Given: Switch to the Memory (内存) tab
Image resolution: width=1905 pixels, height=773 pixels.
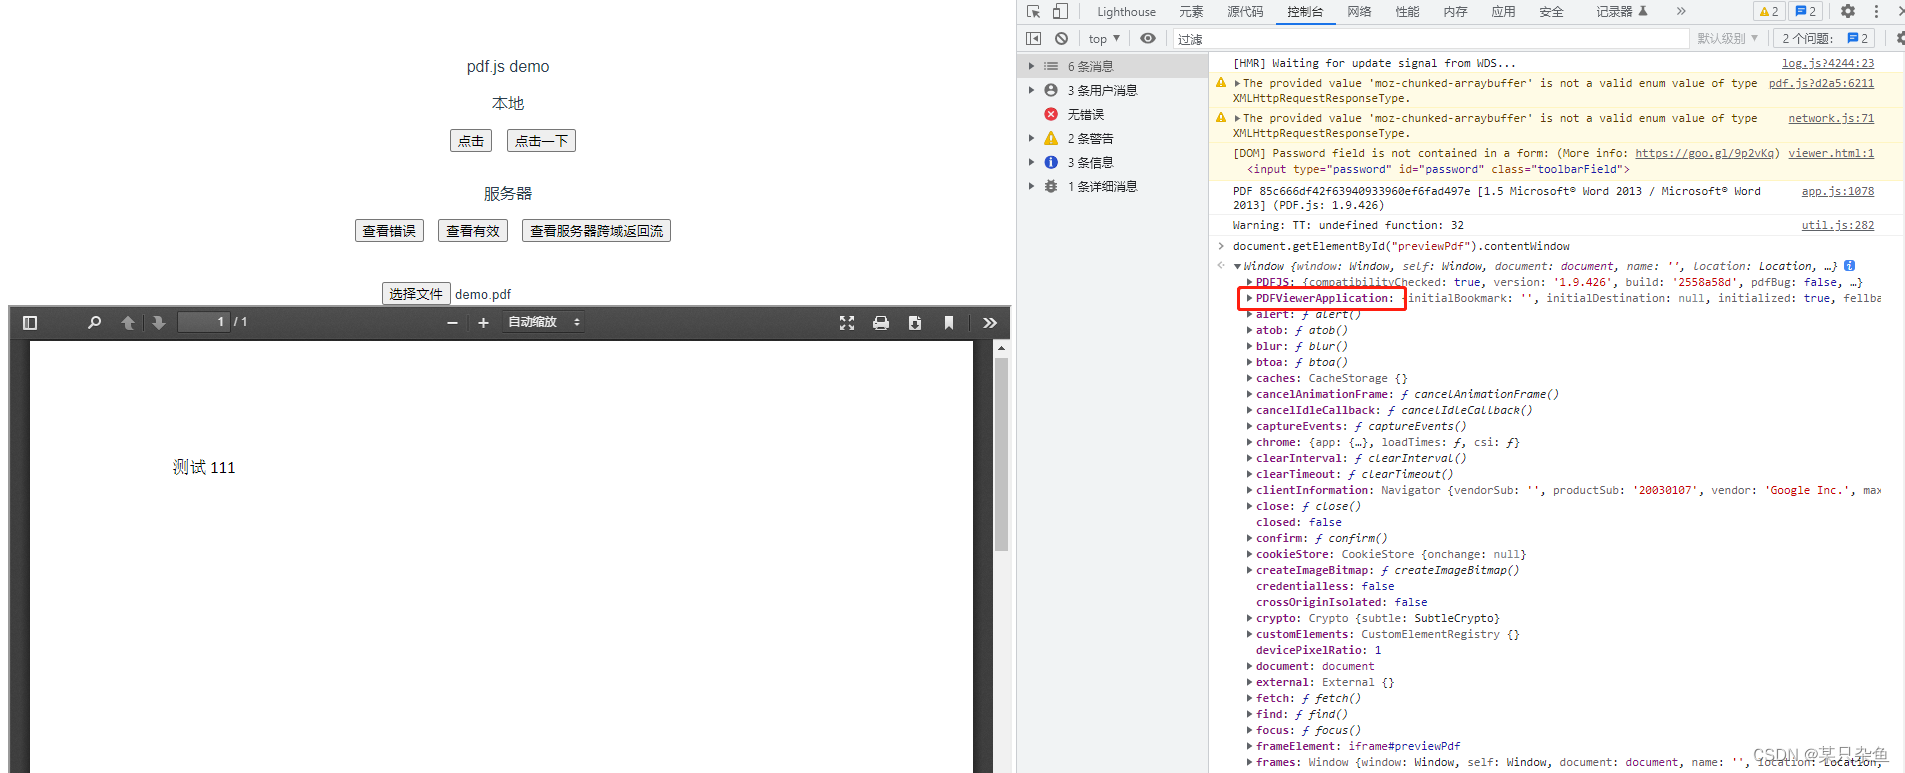Looking at the screenshot, I should pos(1455,12).
